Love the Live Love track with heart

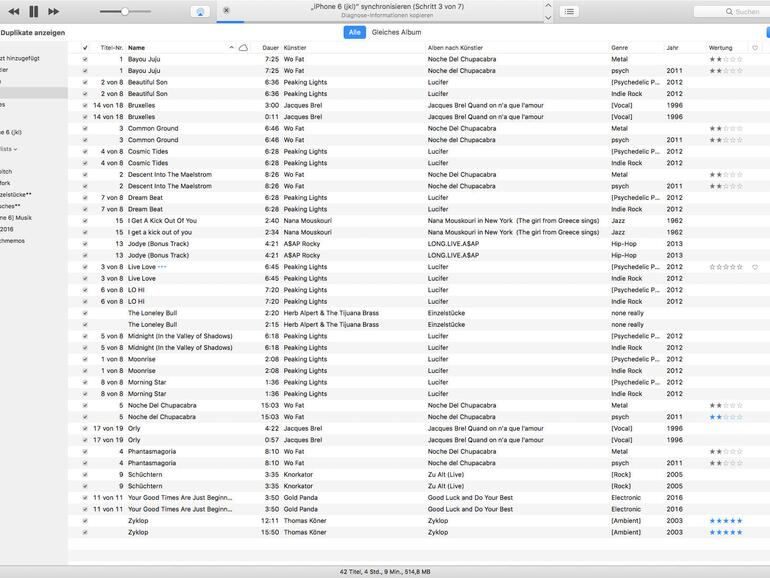(755, 267)
